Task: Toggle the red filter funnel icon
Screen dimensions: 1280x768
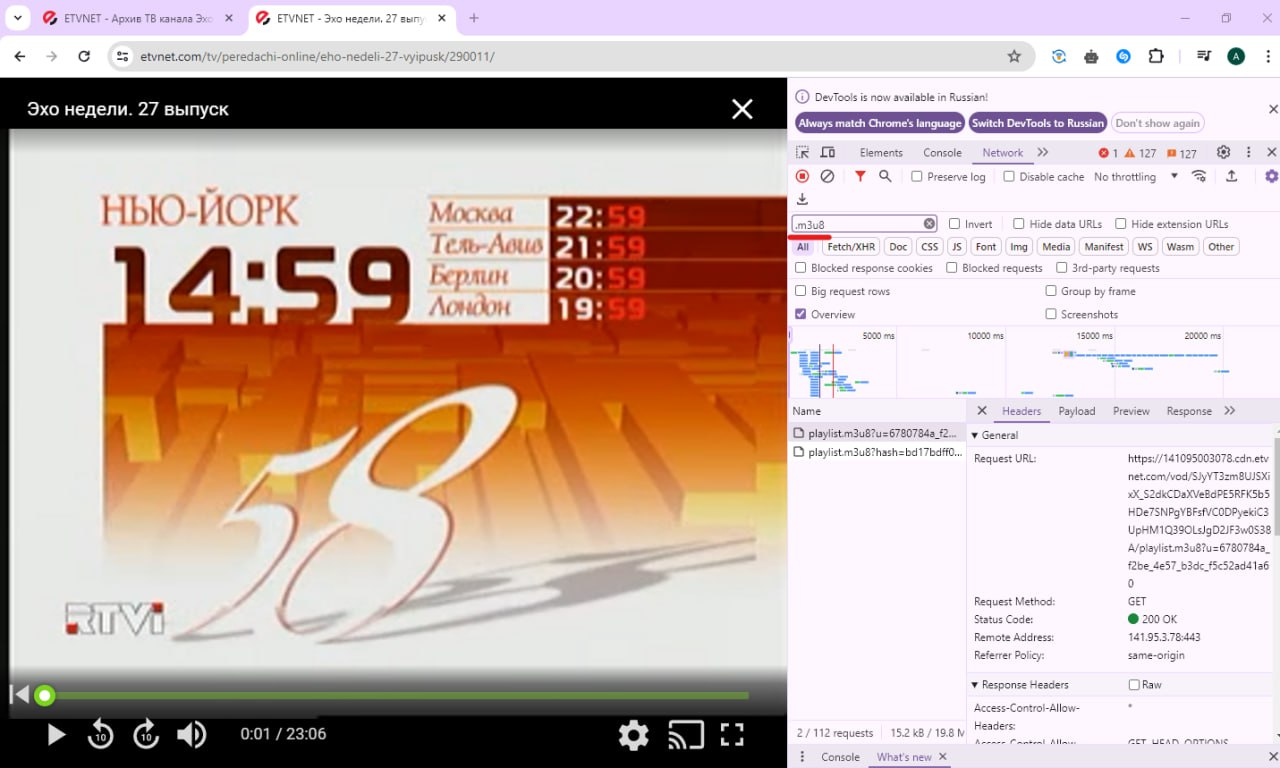Action: [860, 176]
